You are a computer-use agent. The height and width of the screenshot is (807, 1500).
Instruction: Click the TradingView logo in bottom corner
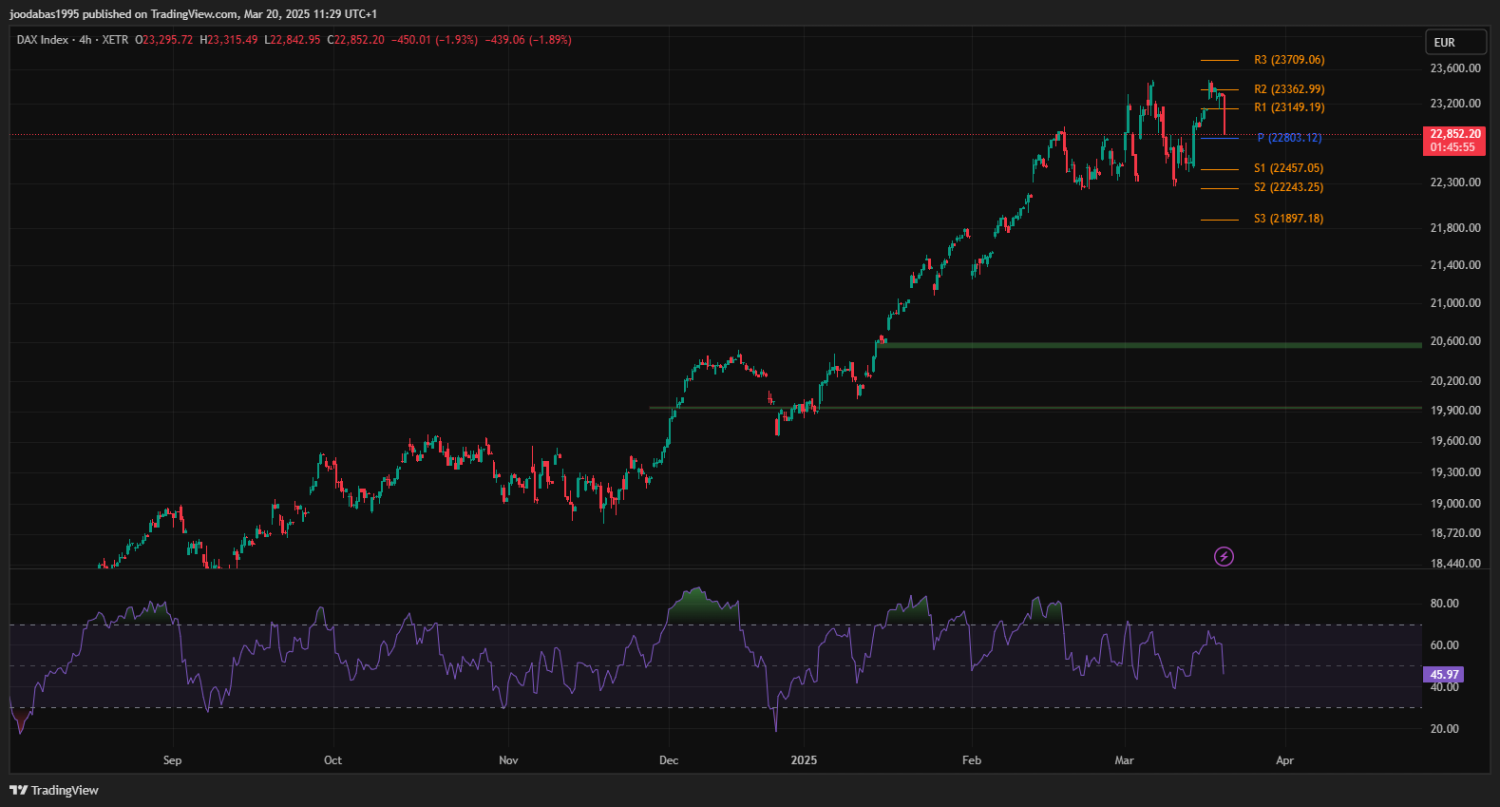pyautogui.click(x=55, y=790)
